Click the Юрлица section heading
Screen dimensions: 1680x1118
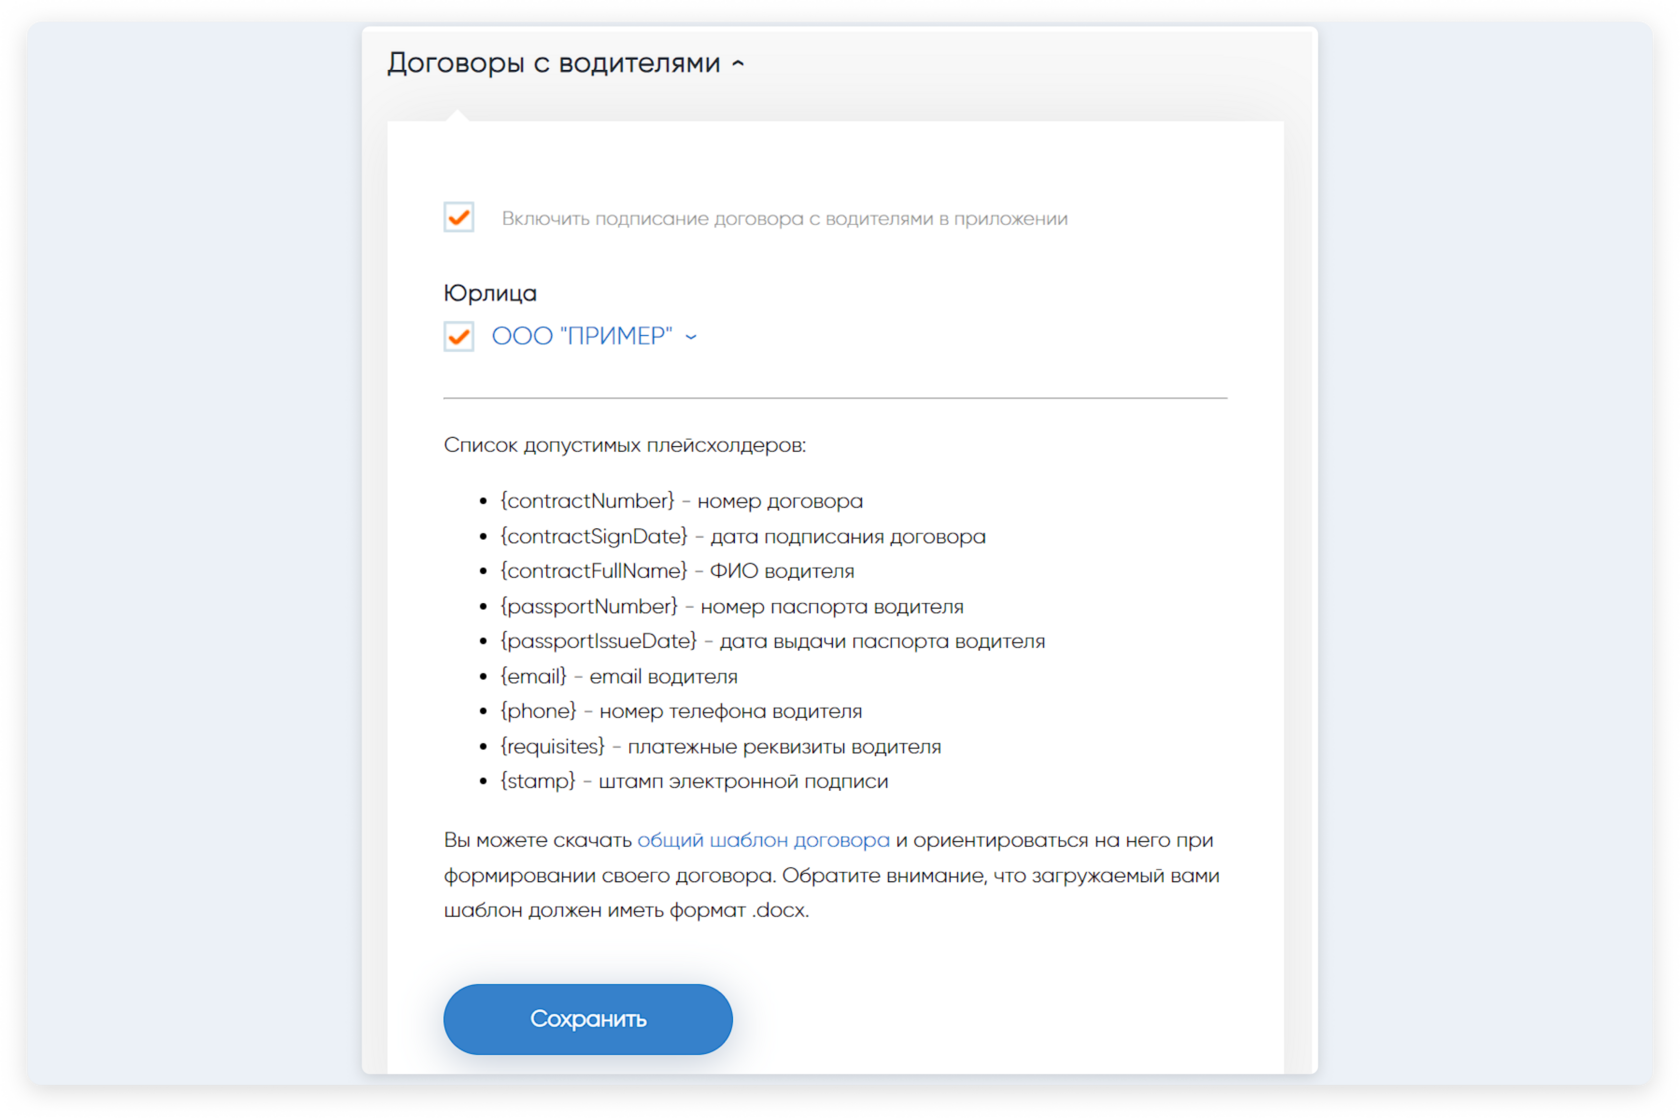490,293
